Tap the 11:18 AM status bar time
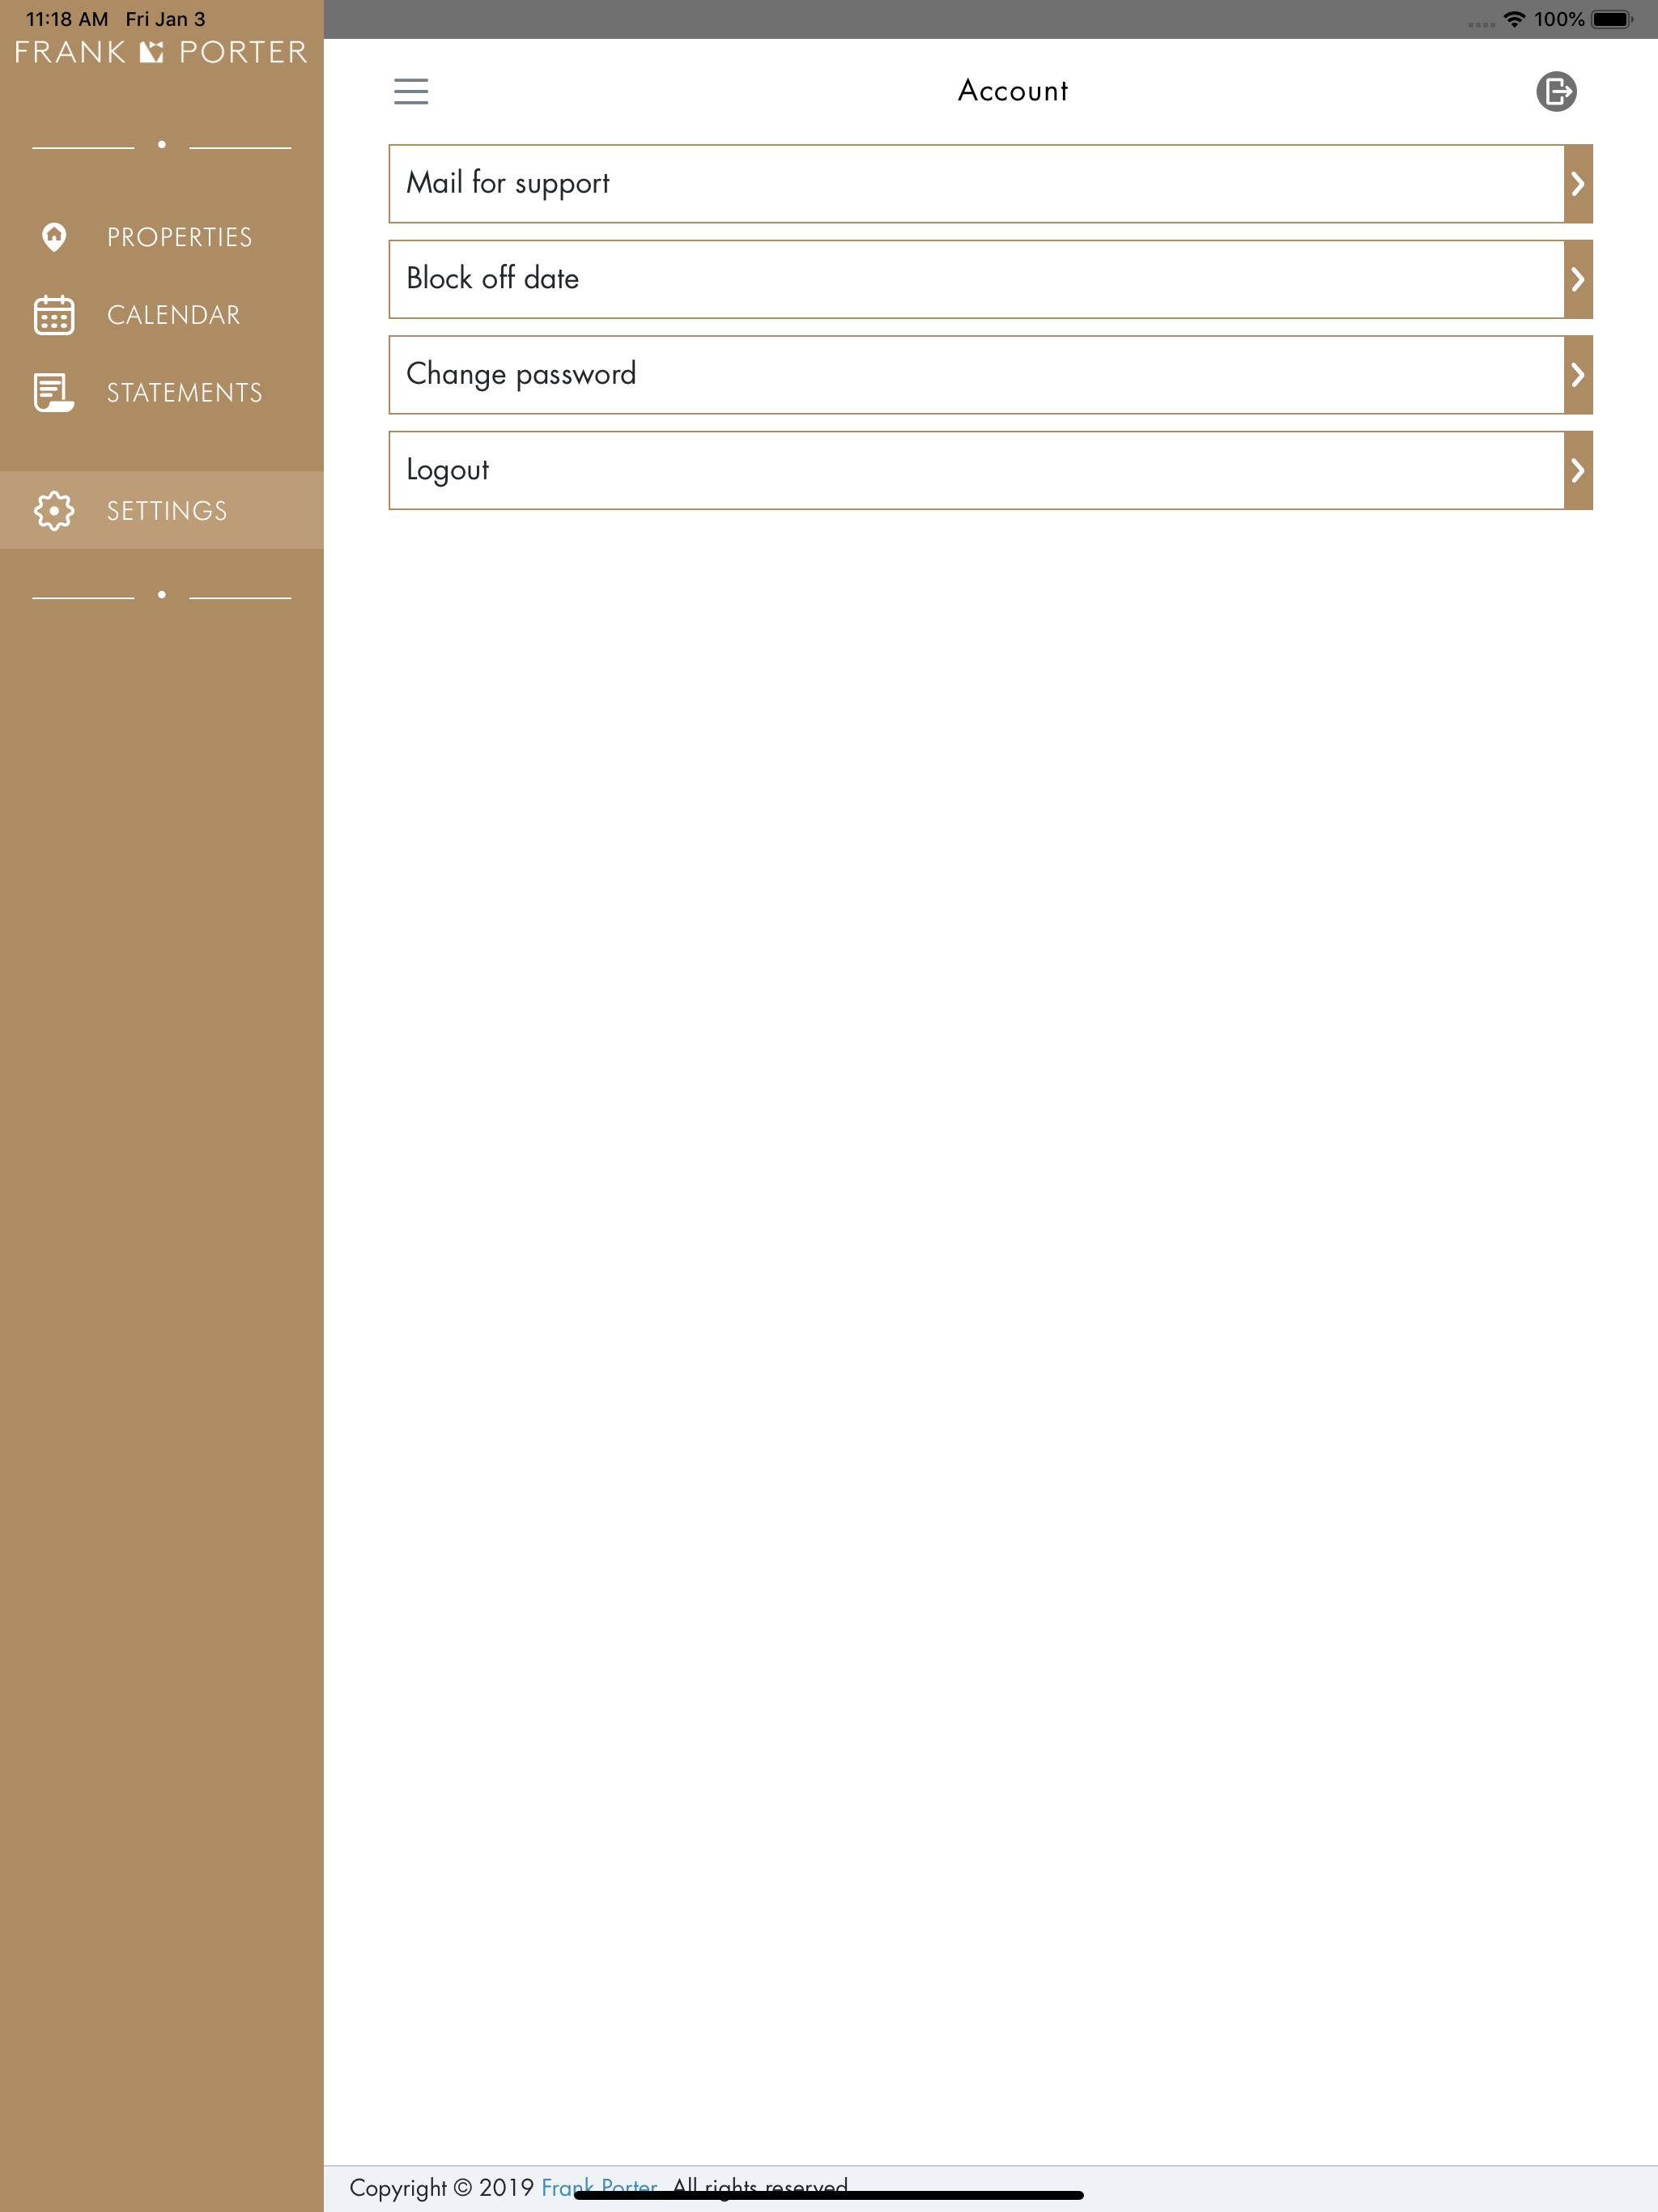This screenshot has width=1658, height=2212. (x=67, y=19)
